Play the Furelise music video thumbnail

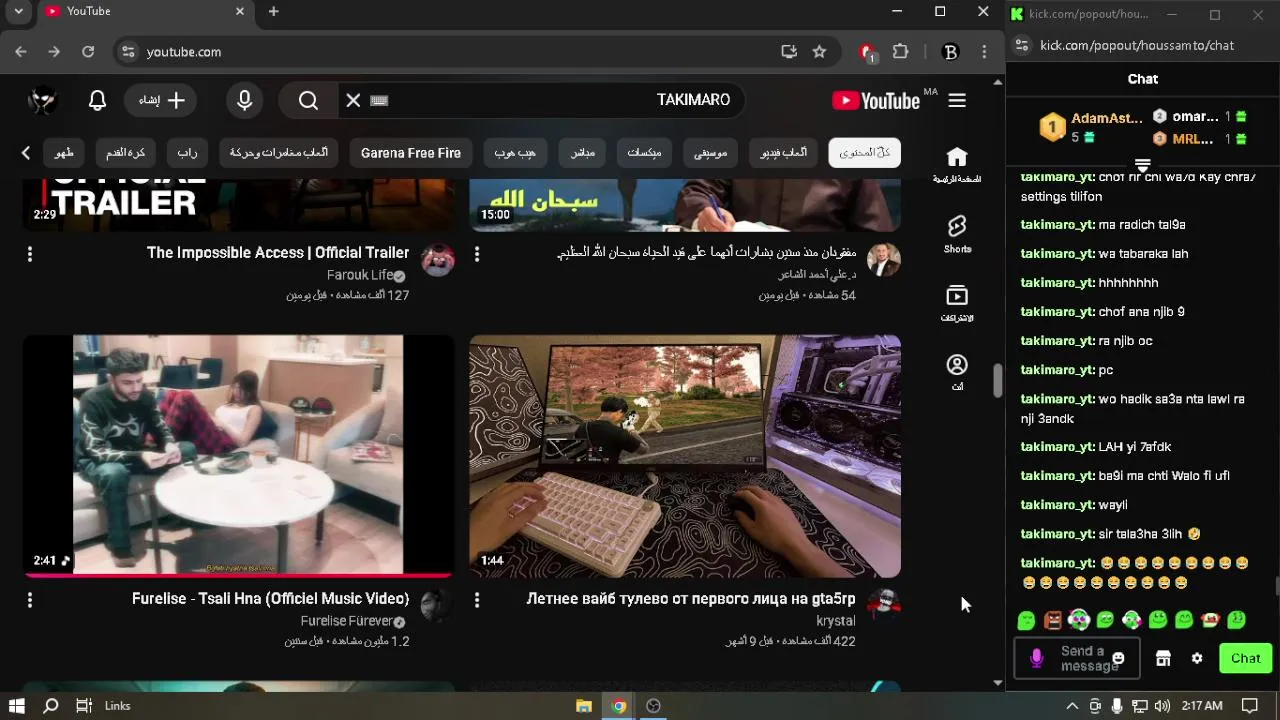coord(238,456)
